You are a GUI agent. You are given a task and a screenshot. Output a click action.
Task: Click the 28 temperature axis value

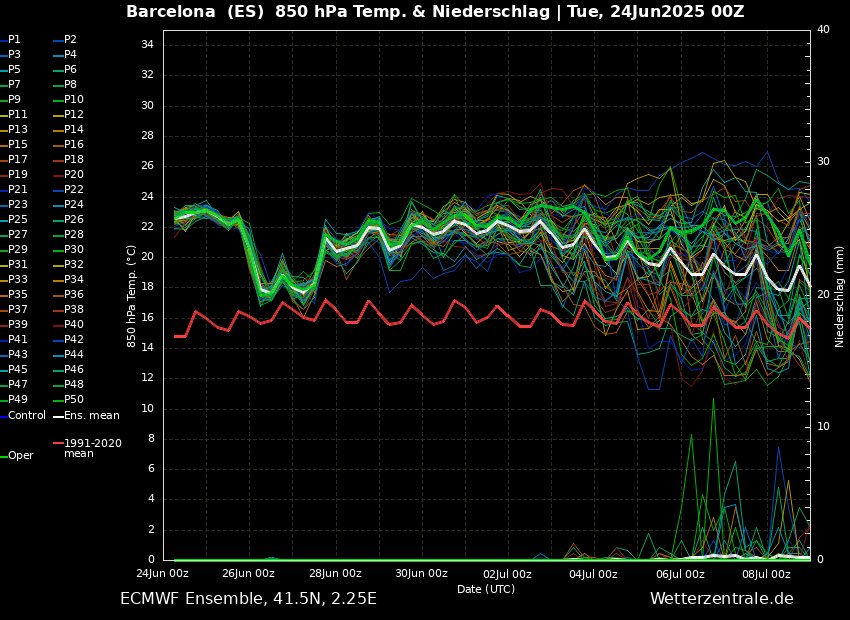147,135
